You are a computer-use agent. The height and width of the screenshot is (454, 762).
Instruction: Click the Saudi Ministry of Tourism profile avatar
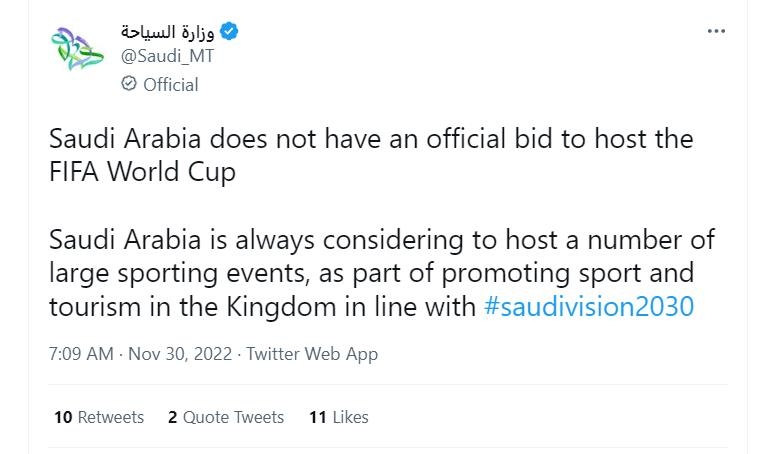(77, 50)
